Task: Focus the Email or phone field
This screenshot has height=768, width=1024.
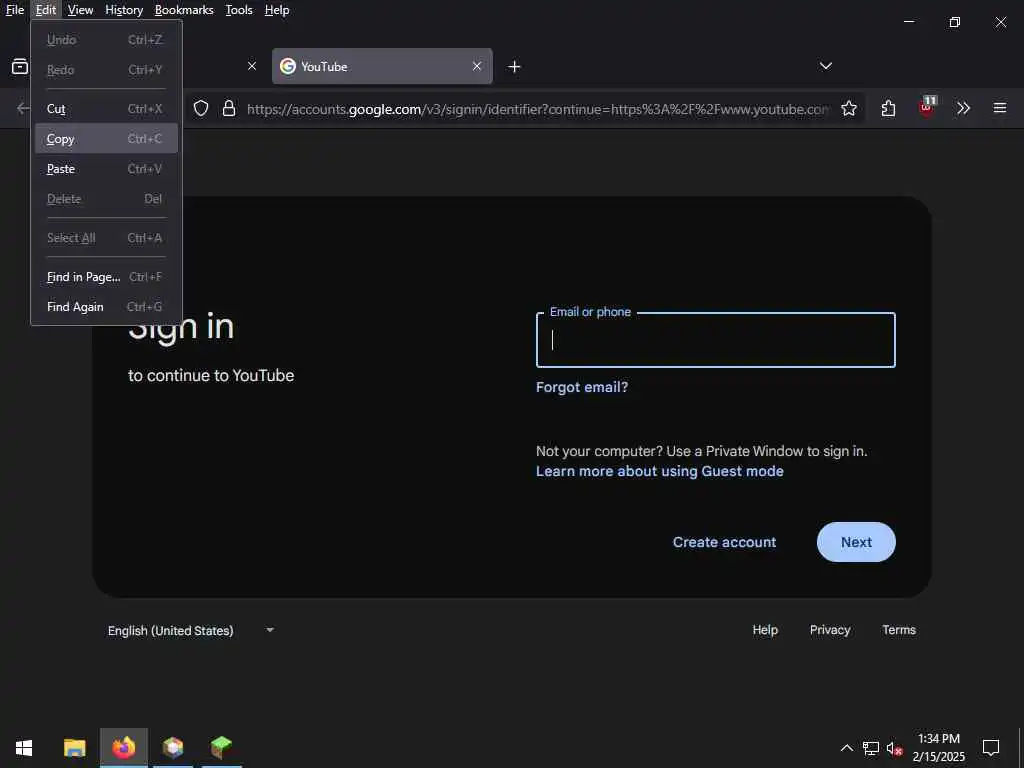Action: pos(715,340)
